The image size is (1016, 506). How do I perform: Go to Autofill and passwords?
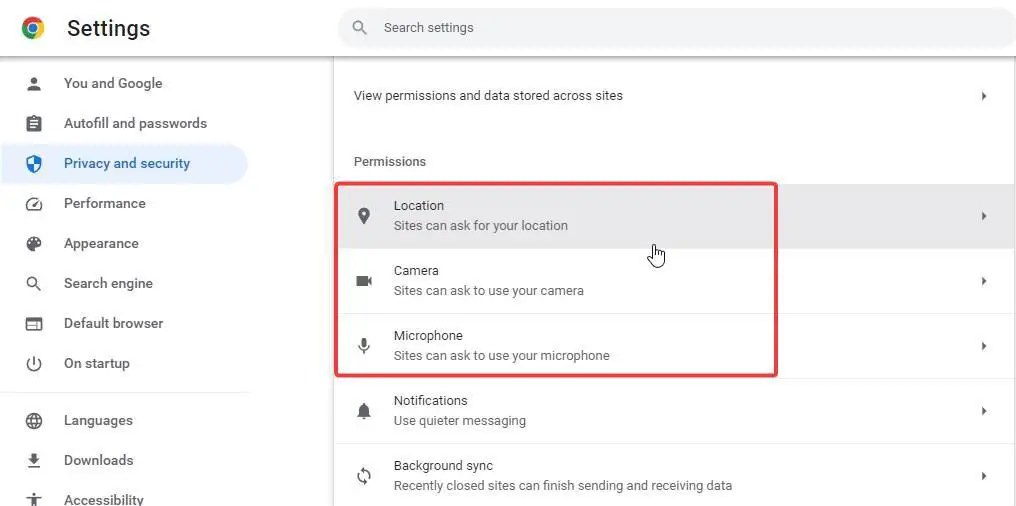(135, 124)
